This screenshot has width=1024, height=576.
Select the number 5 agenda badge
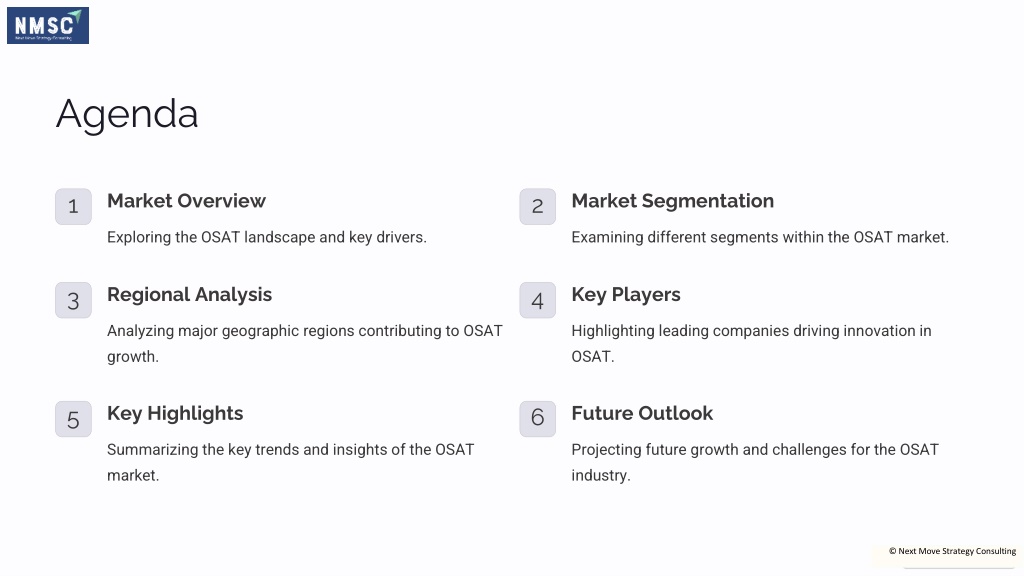[73, 419]
